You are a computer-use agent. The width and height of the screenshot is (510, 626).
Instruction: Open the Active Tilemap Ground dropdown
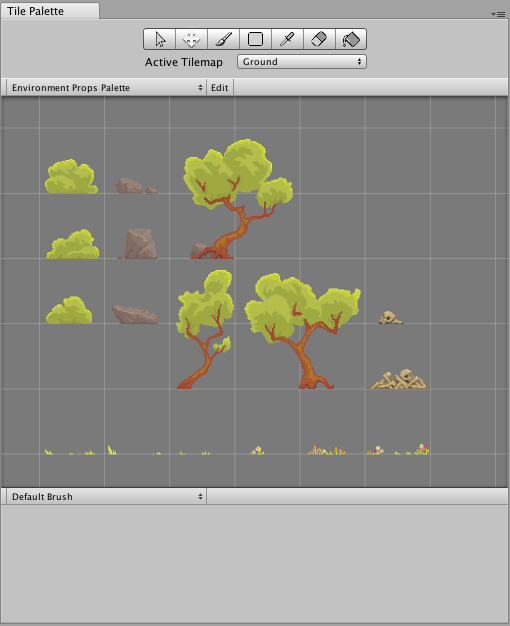(302, 62)
